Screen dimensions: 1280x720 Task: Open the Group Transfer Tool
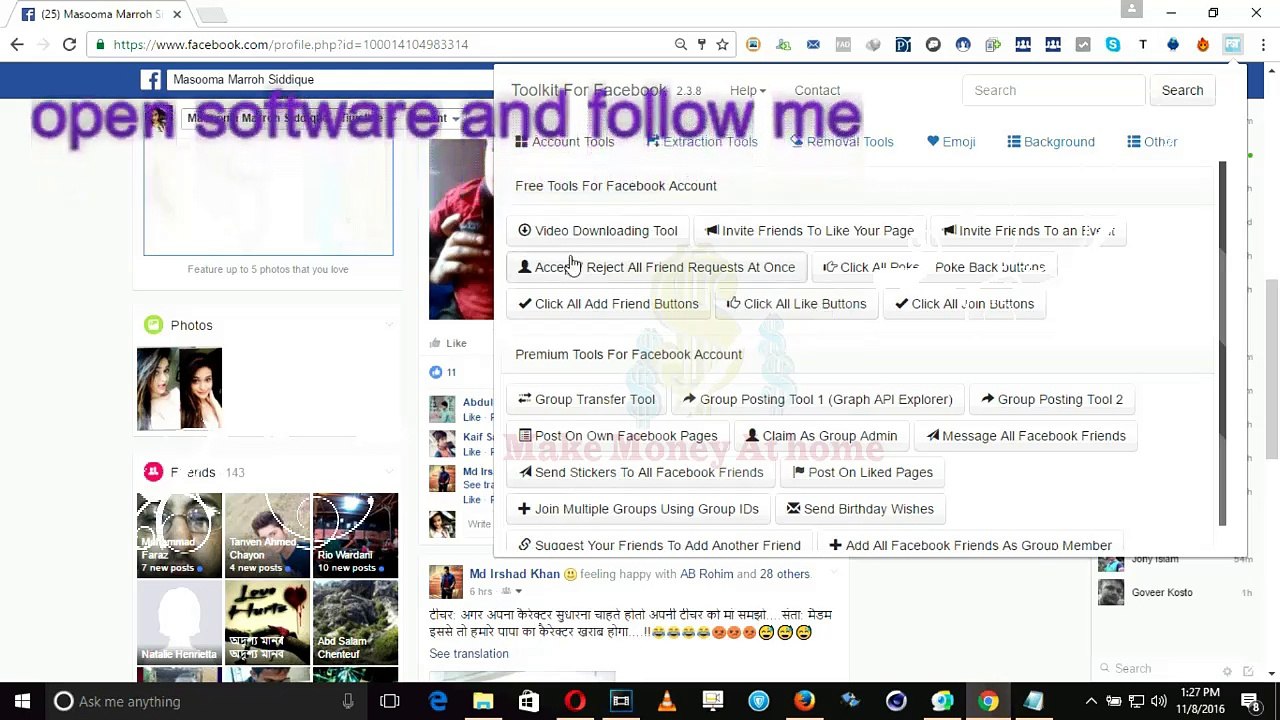coord(586,399)
